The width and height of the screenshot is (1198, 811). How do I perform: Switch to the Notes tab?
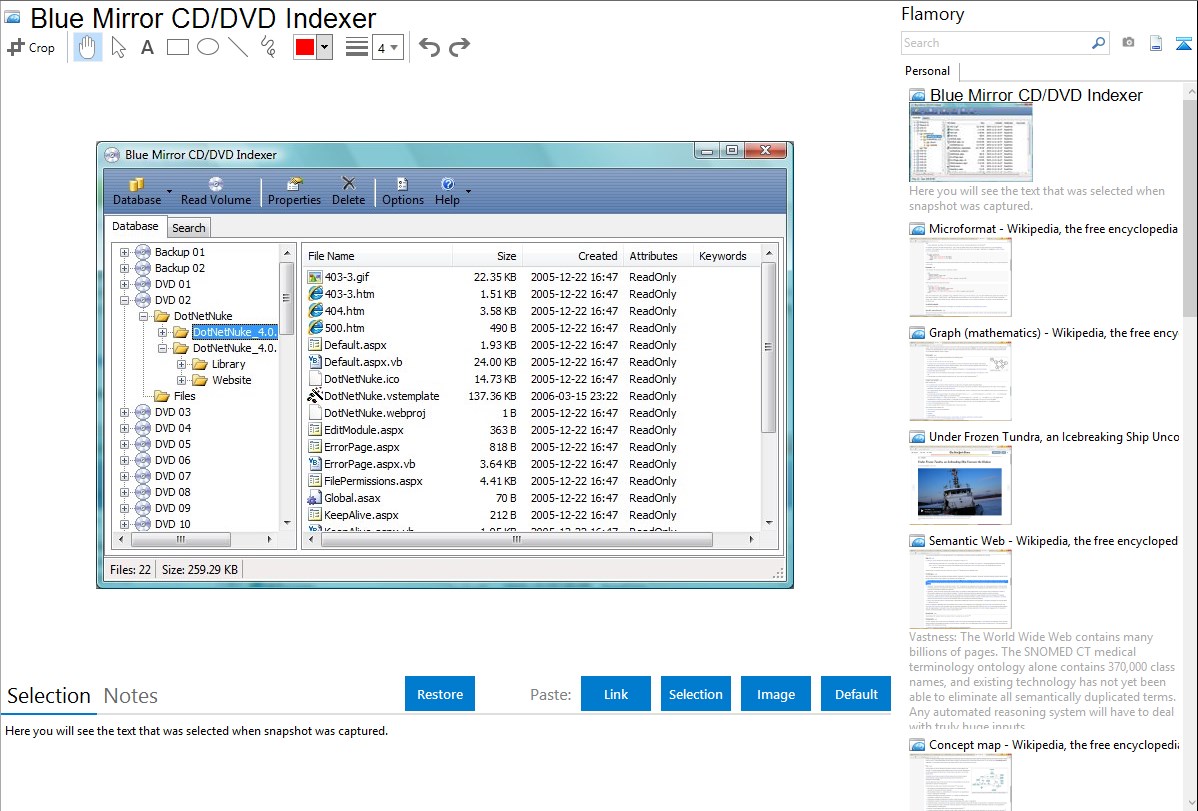pyautogui.click(x=131, y=696)
